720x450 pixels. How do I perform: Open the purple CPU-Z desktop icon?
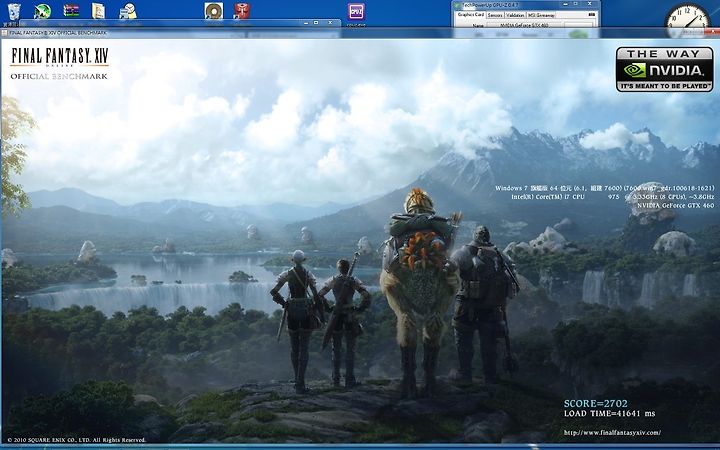pos(356,11)
